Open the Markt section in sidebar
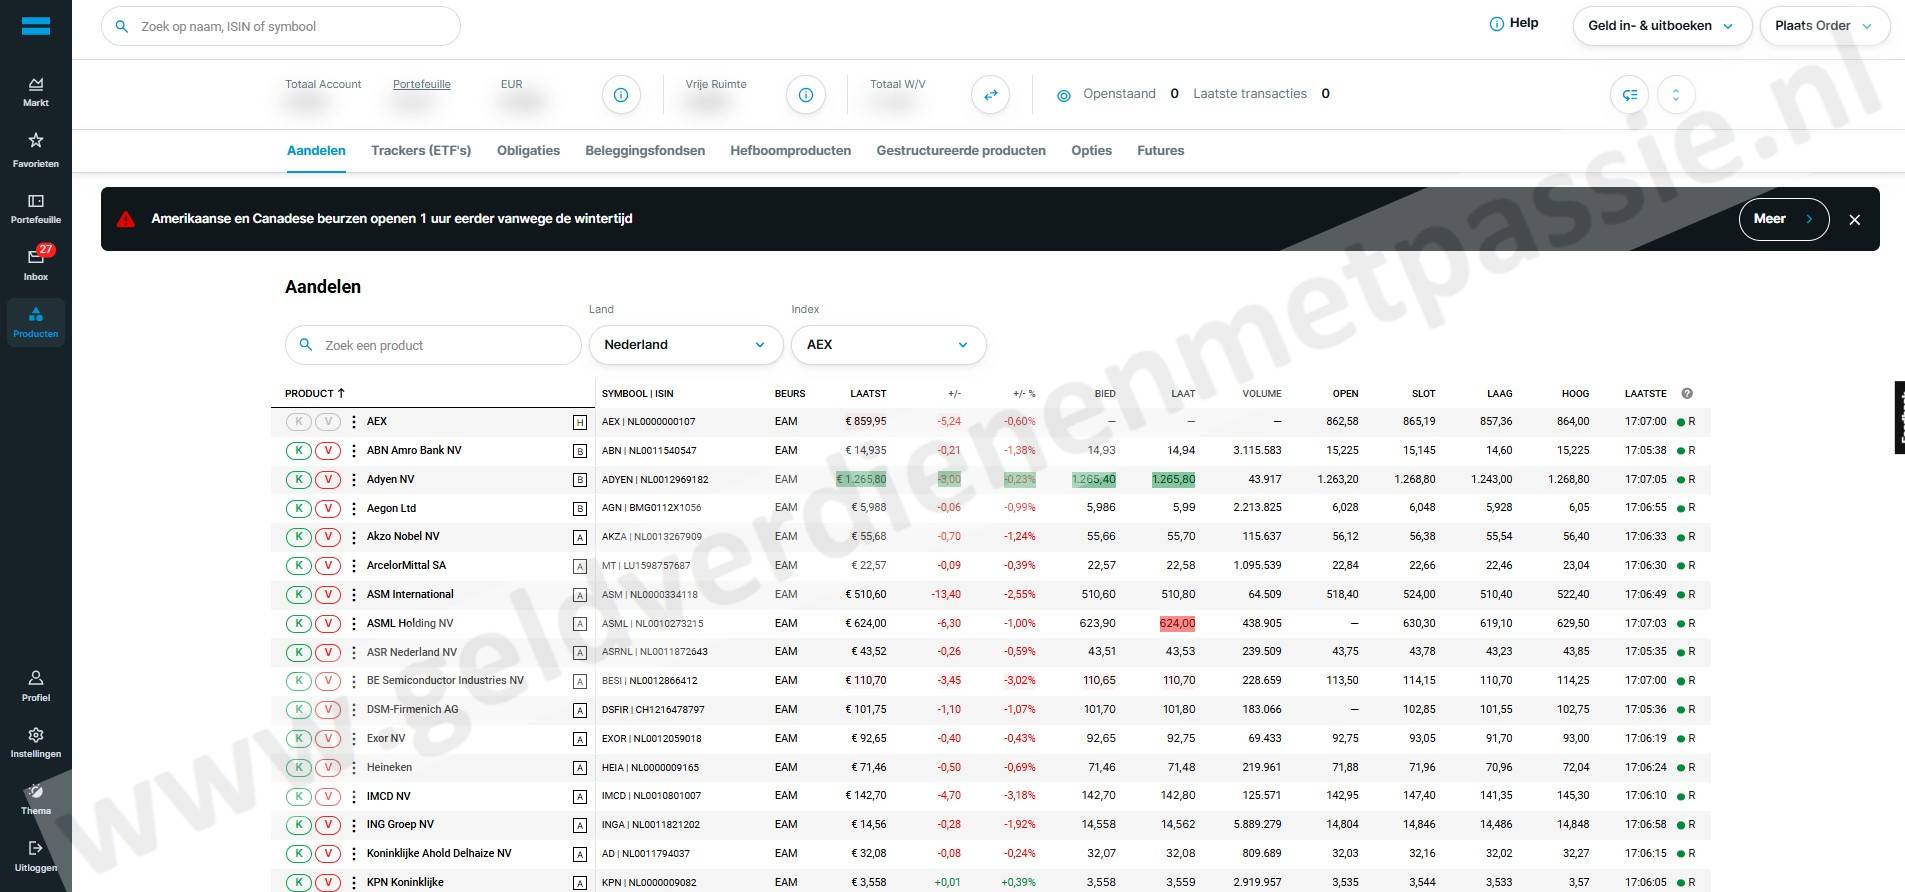This screenshot has height=892, width=1905. [x=36, y=90]
